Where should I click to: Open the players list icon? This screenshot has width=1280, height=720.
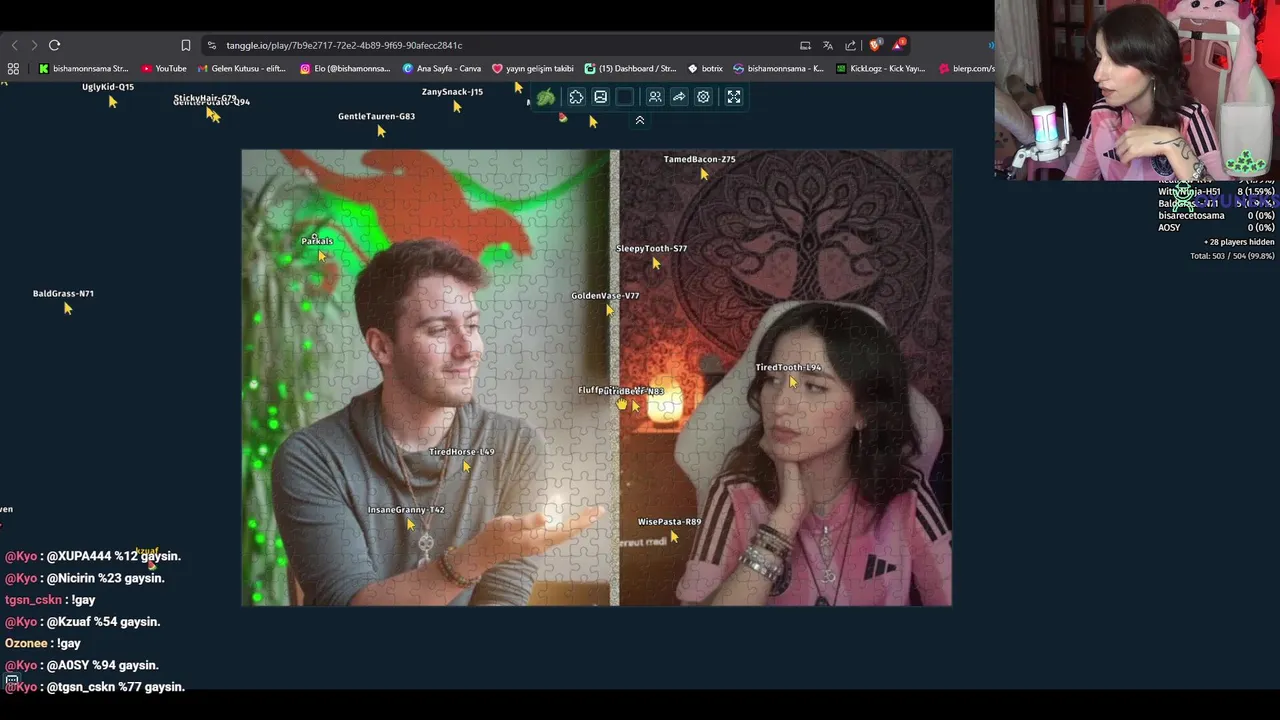click(655, 97)
